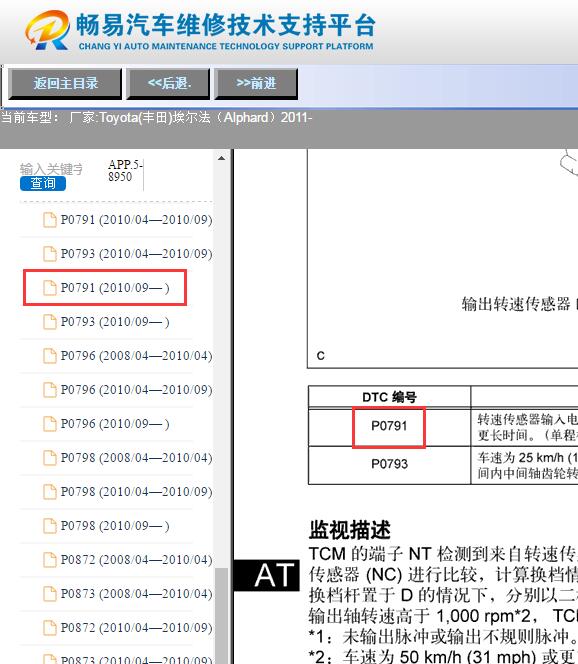
Task: Open page icon for P0873 (2008/04—2010/04)
Action: point(50,594)
